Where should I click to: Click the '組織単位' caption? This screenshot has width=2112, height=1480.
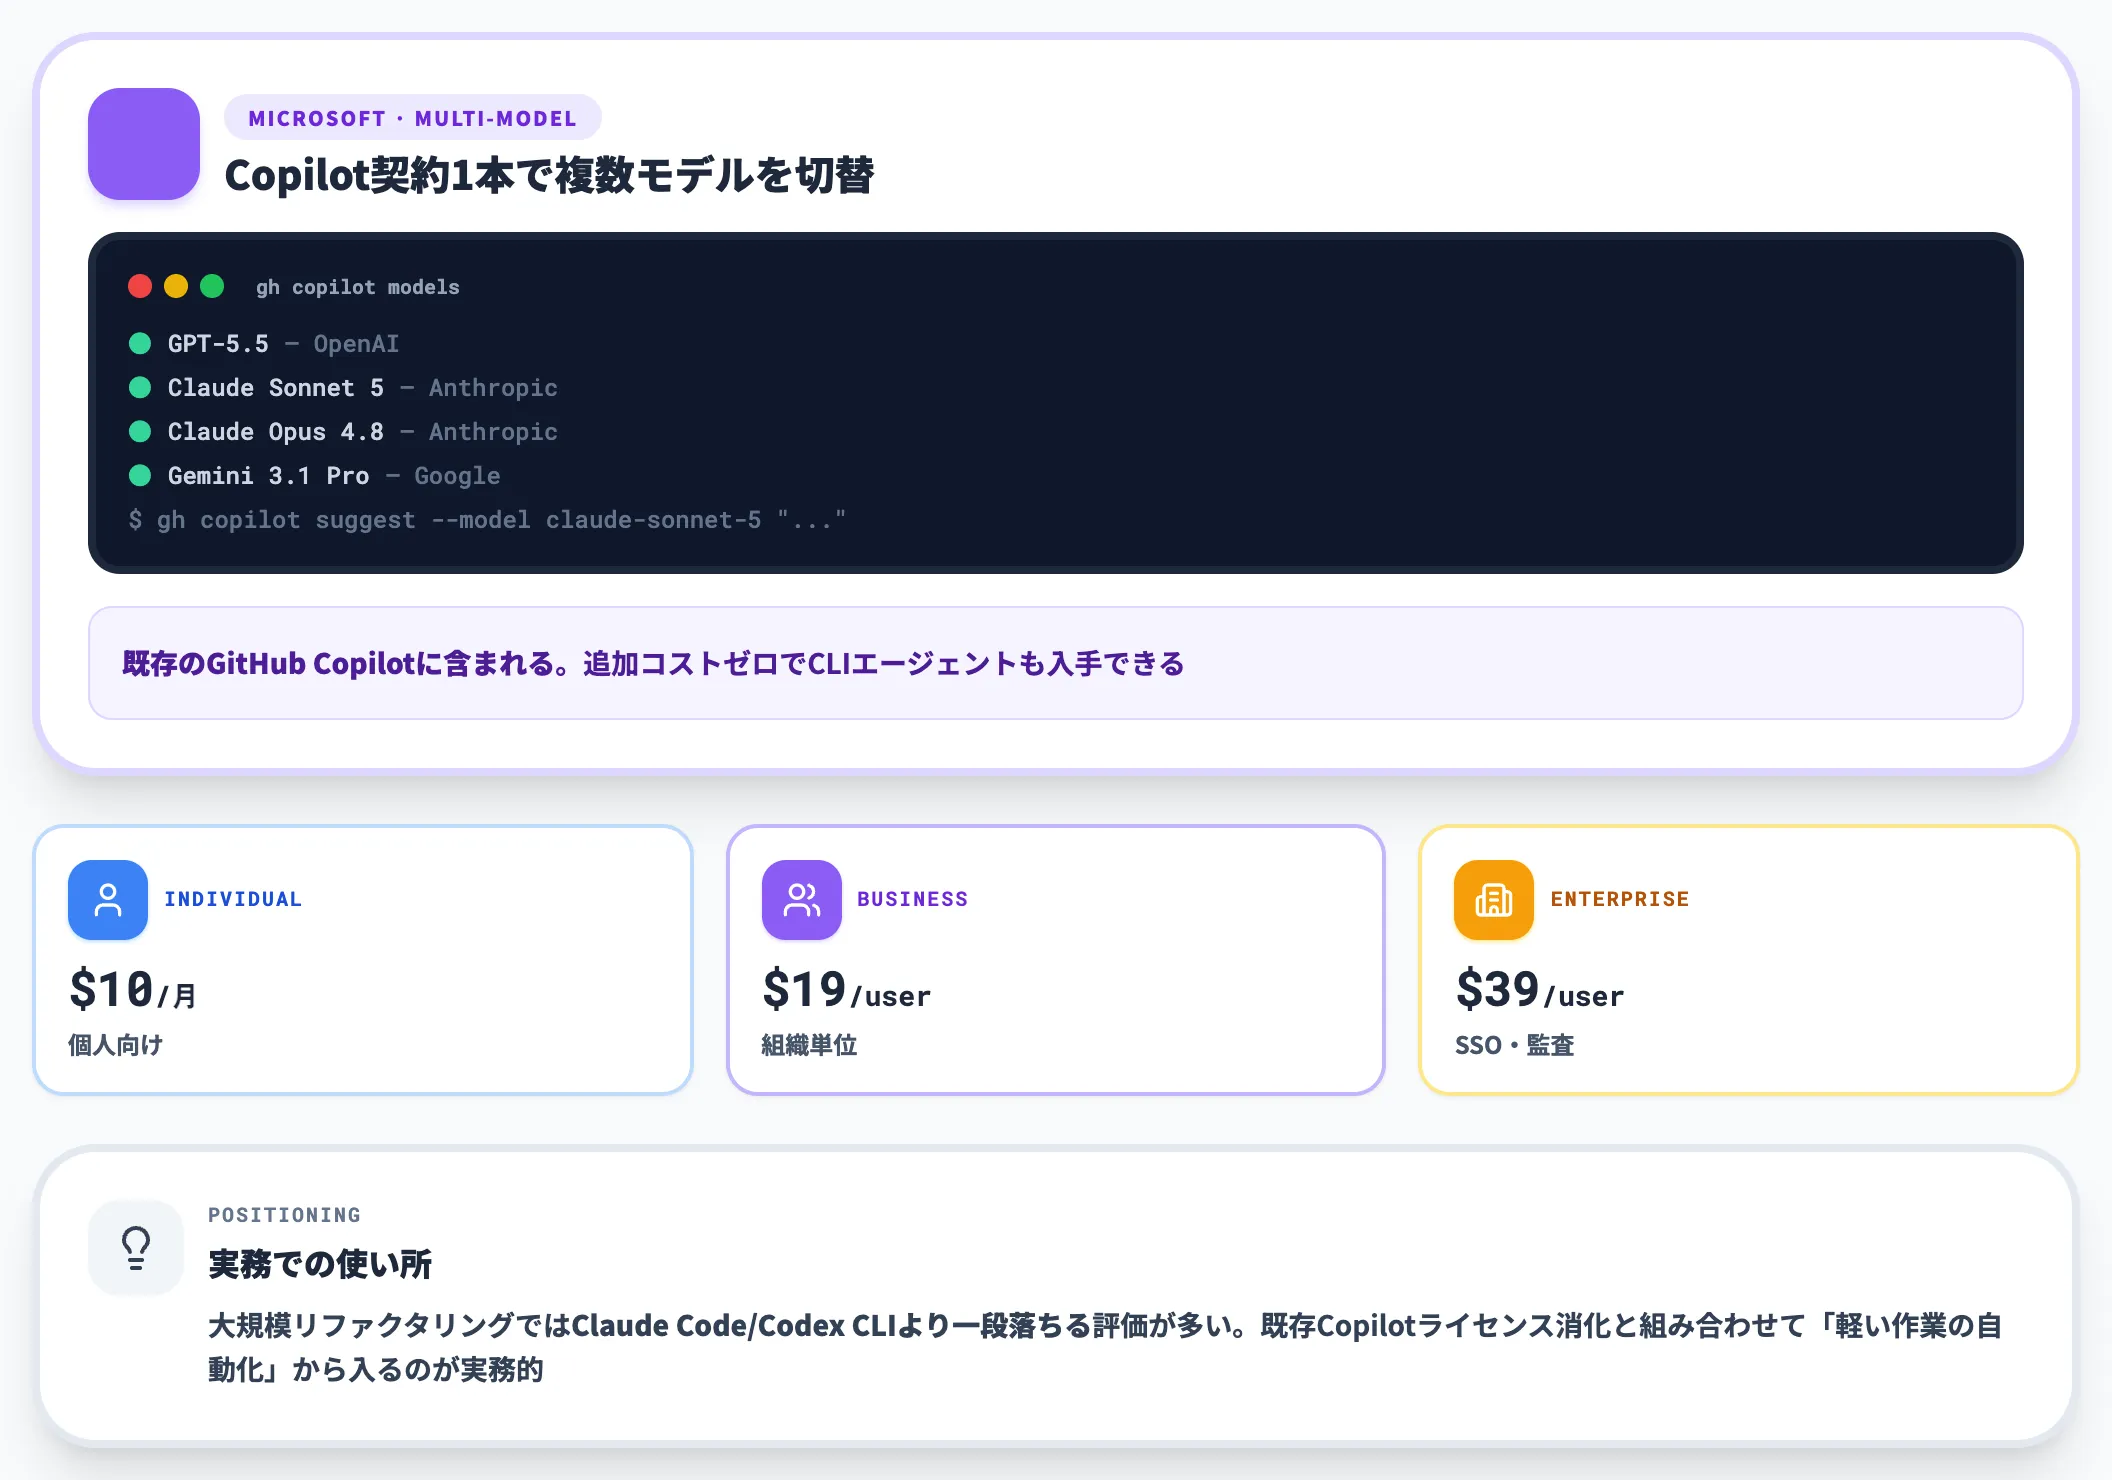pyautogui.click(x=809, y=1045)
